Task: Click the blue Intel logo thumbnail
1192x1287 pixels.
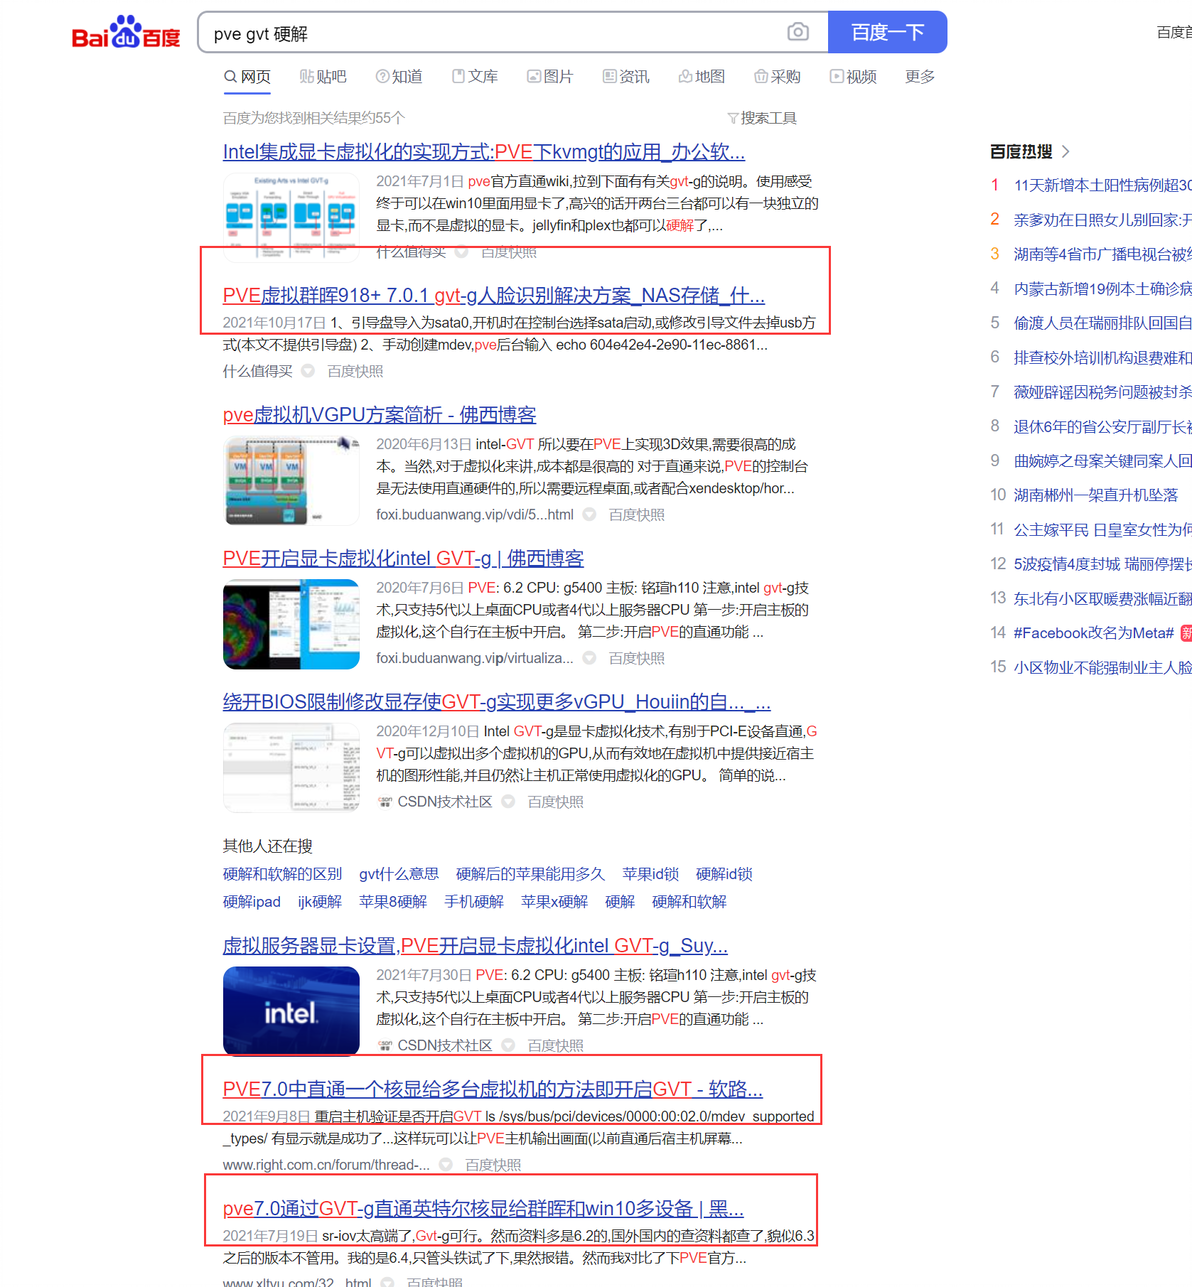Action: click(291, 1011)
